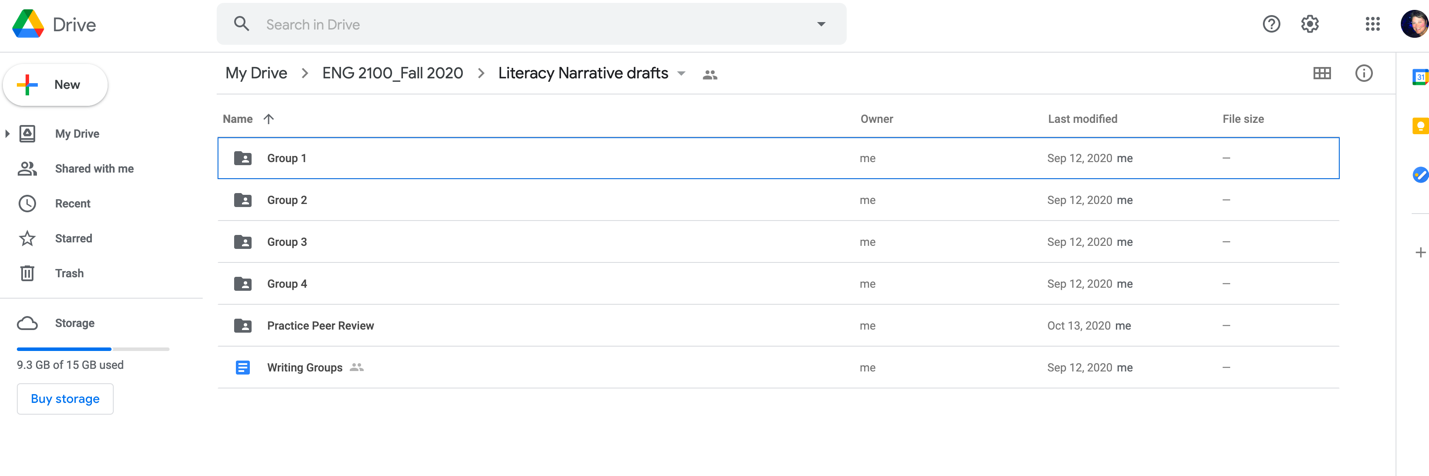Open Literacy Narrative drafts folder dropdown

click(x=682, y=74)
